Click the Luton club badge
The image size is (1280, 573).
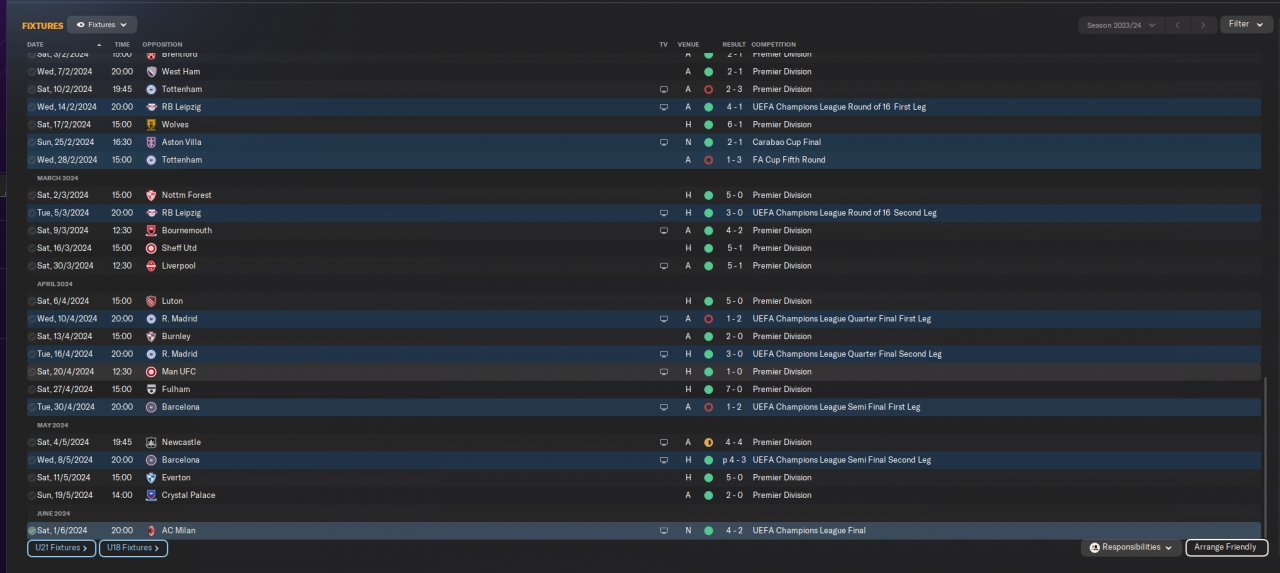pos(151,301)
